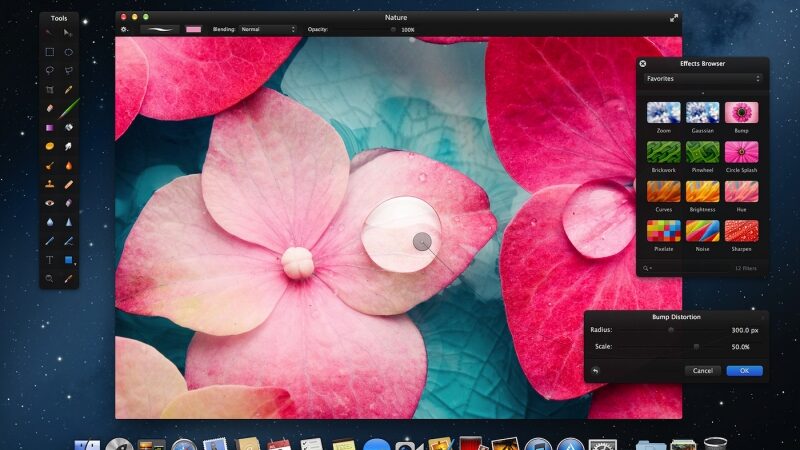This screenshot has height=450, width=800.
Task: Click the bump center handle on canvas
Action: pyautogui.click(x=422, y=241)
